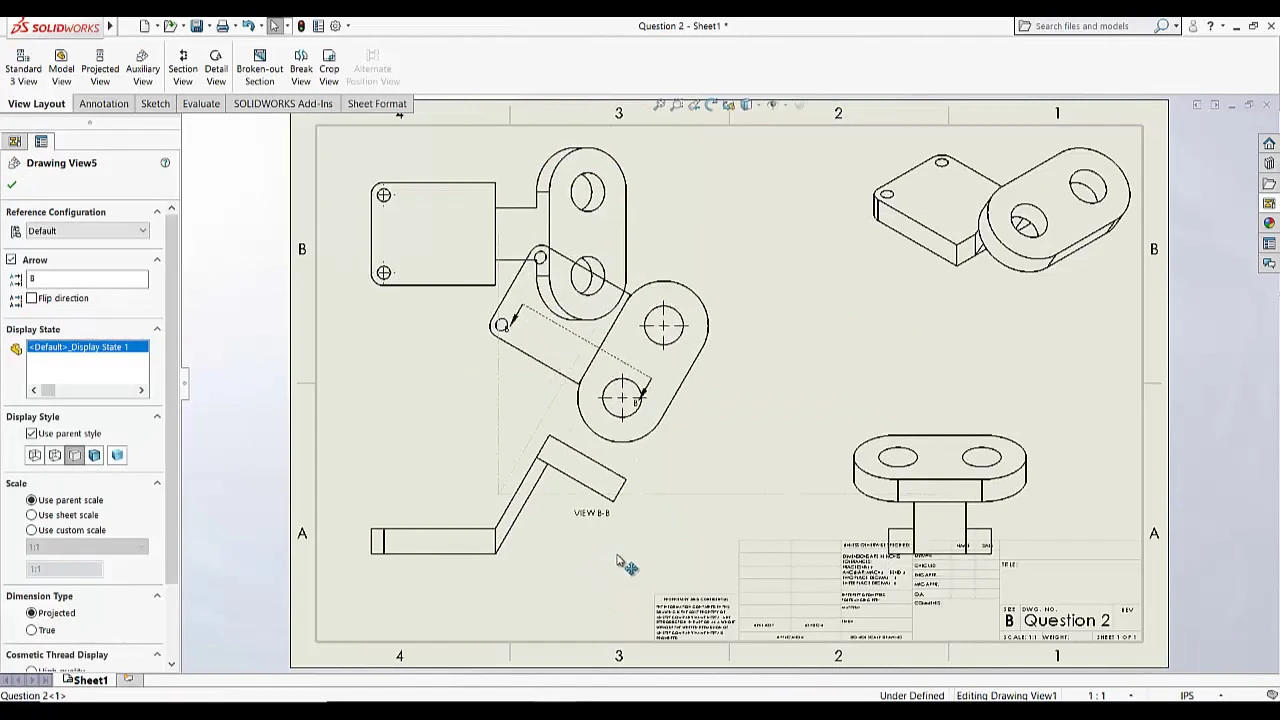Viewport: 1280px width, 720px height.
Task: Open SOLIDWORKS Add-Ins tab
Action: [283, 104]
